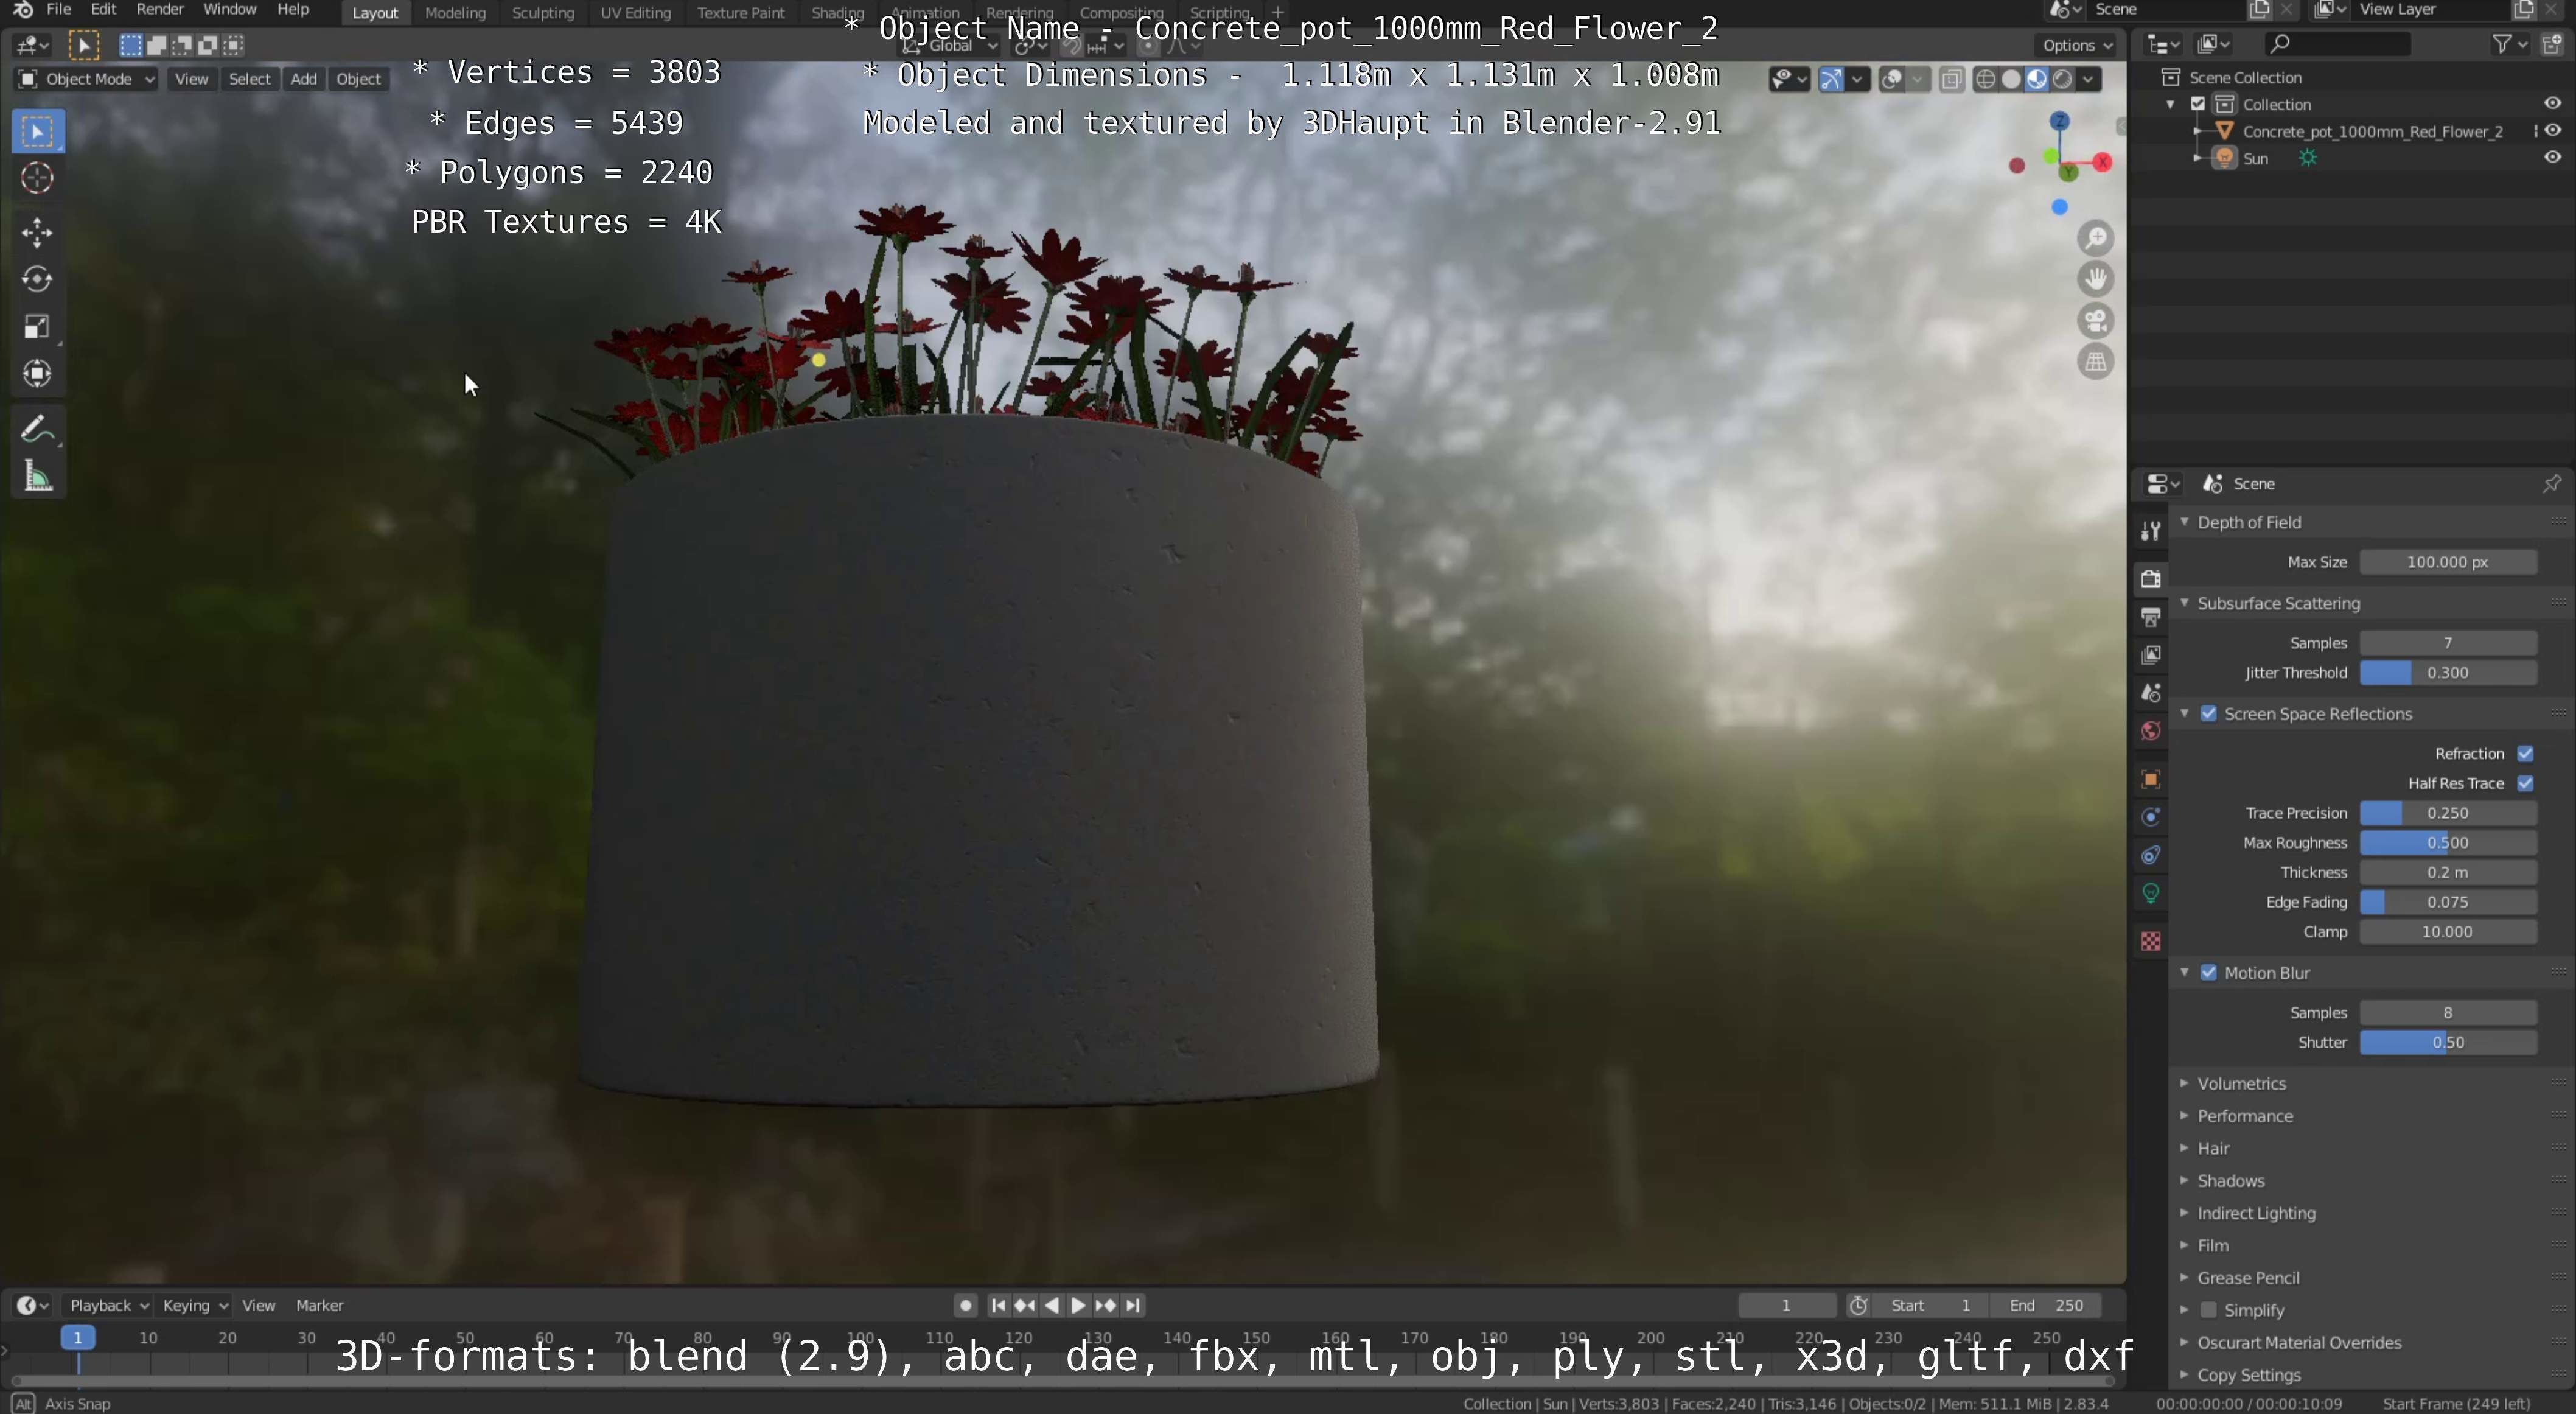Switch to wireframe viewport shading
This screenshot has width=2576, height=1414.
pos(1986,79)
